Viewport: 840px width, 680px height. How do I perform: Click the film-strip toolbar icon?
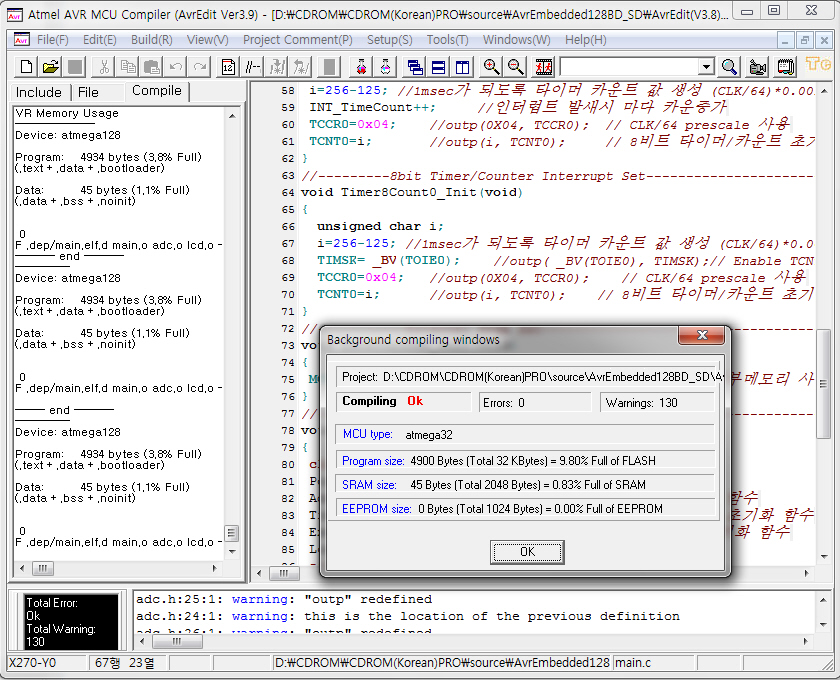tap(544, 67)
